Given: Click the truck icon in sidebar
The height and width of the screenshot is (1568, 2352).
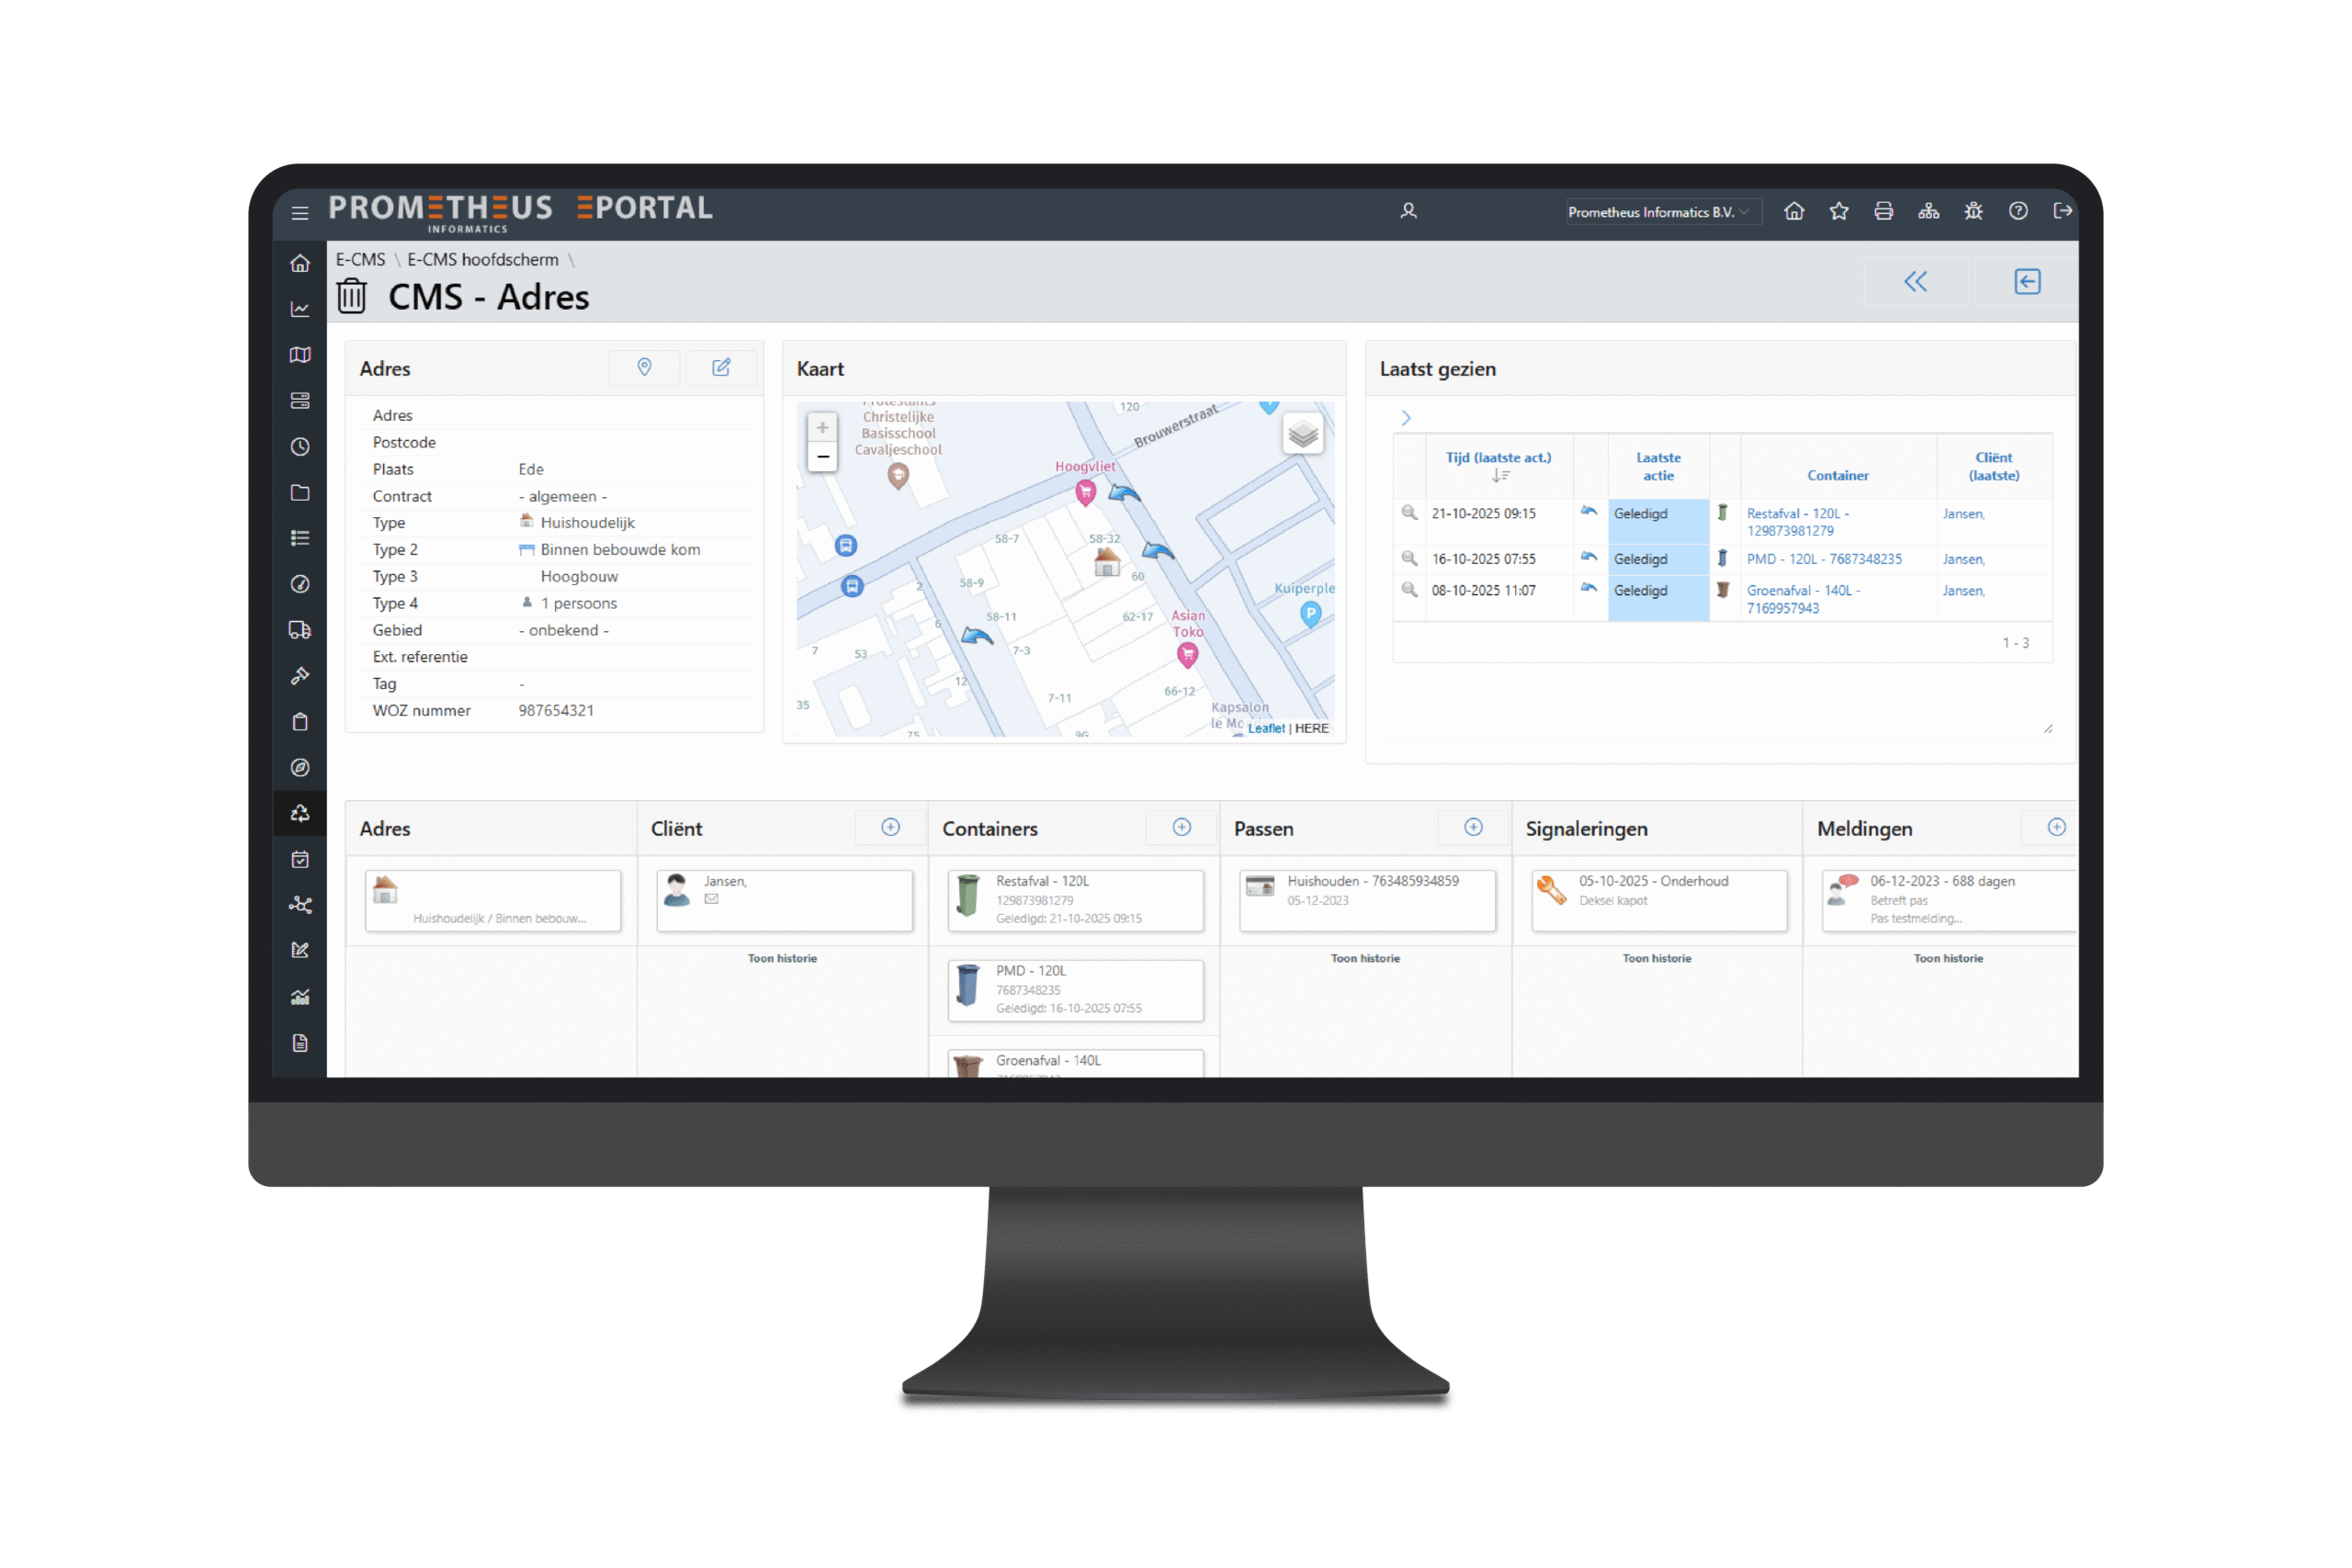Looking at the screenshot, I should pos(300,630).
